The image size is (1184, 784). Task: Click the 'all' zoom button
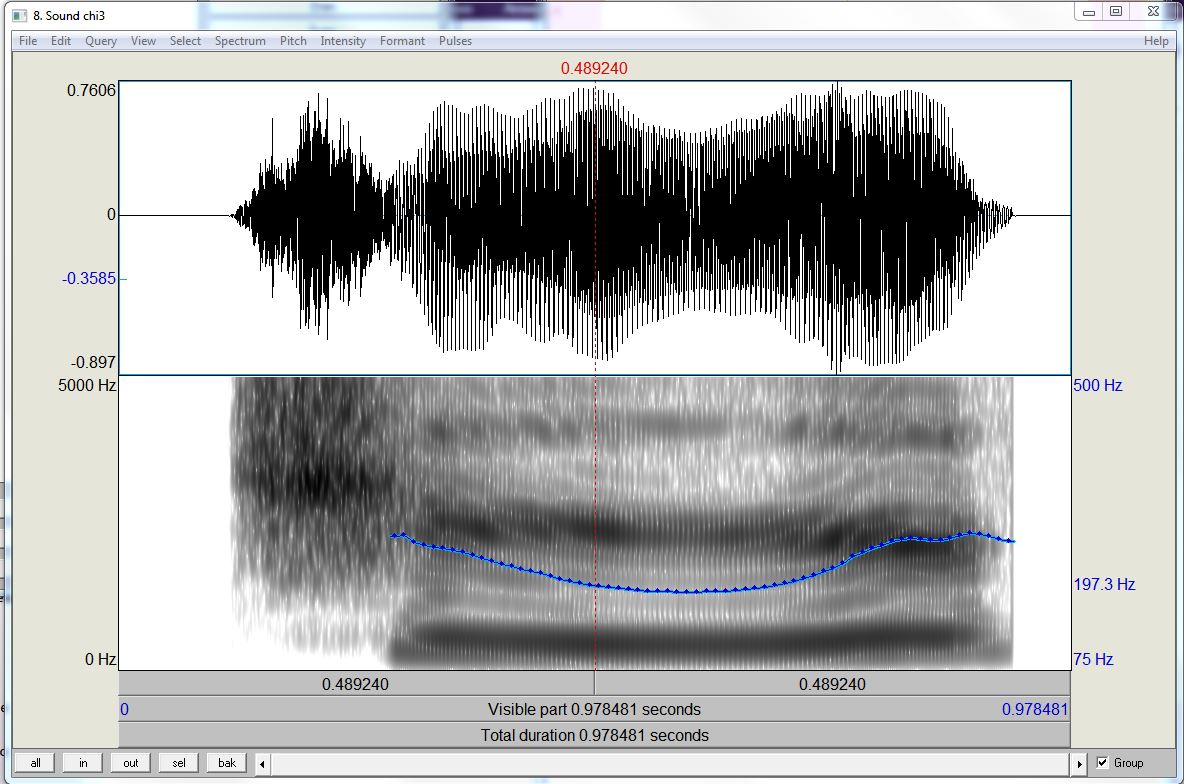point(35,763)
